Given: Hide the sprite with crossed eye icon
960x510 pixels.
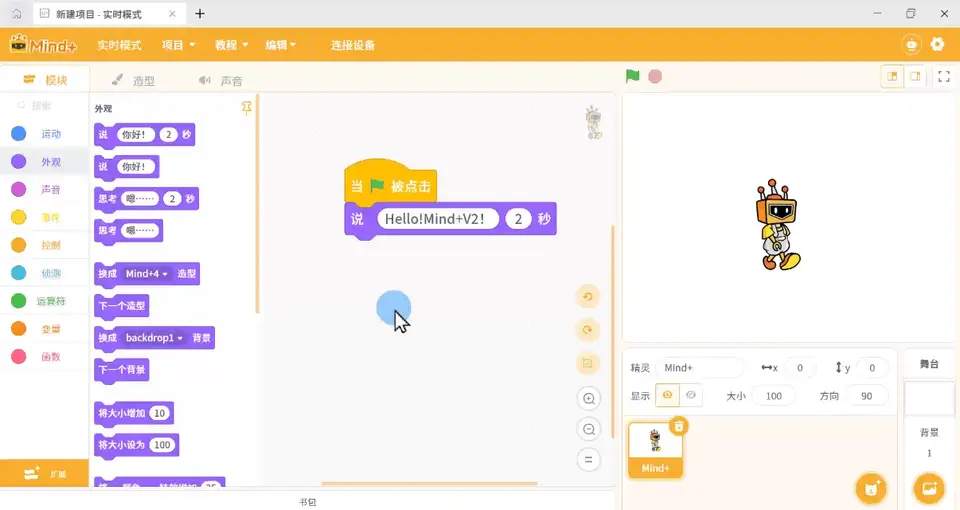Looking at the screenshot, I should pos(691,395).
